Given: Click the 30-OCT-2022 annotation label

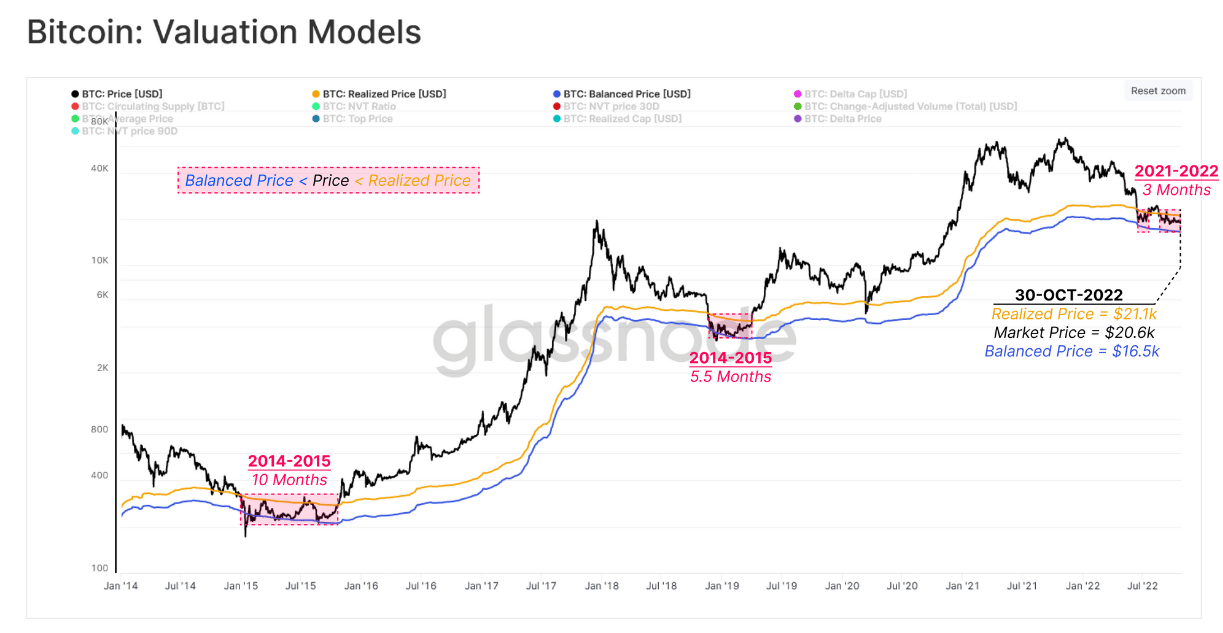Looking at the screenshot, I should [1071, 296].
